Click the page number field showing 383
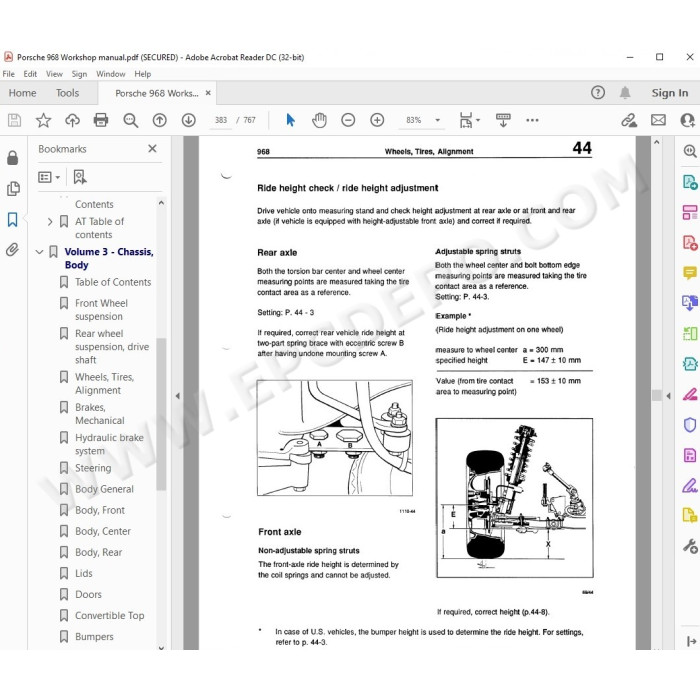The image size is (700, 700). click(221, 120)
